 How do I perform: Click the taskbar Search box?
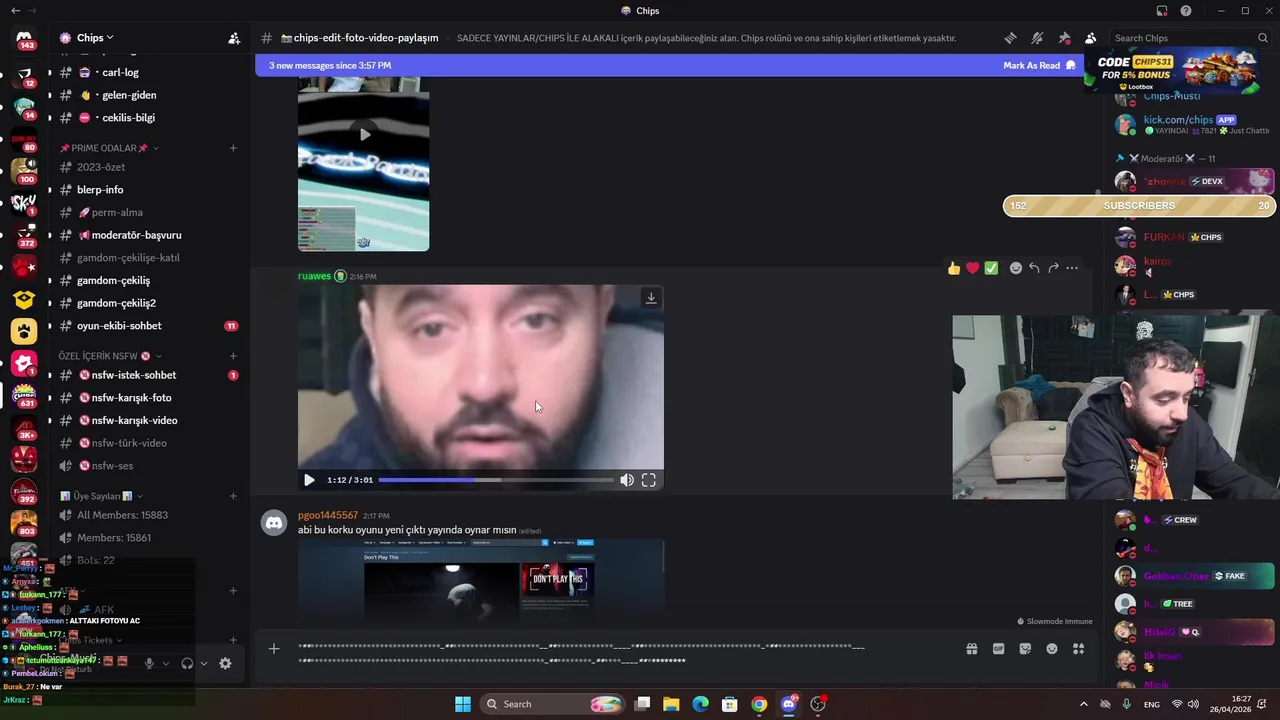point(552,704)
